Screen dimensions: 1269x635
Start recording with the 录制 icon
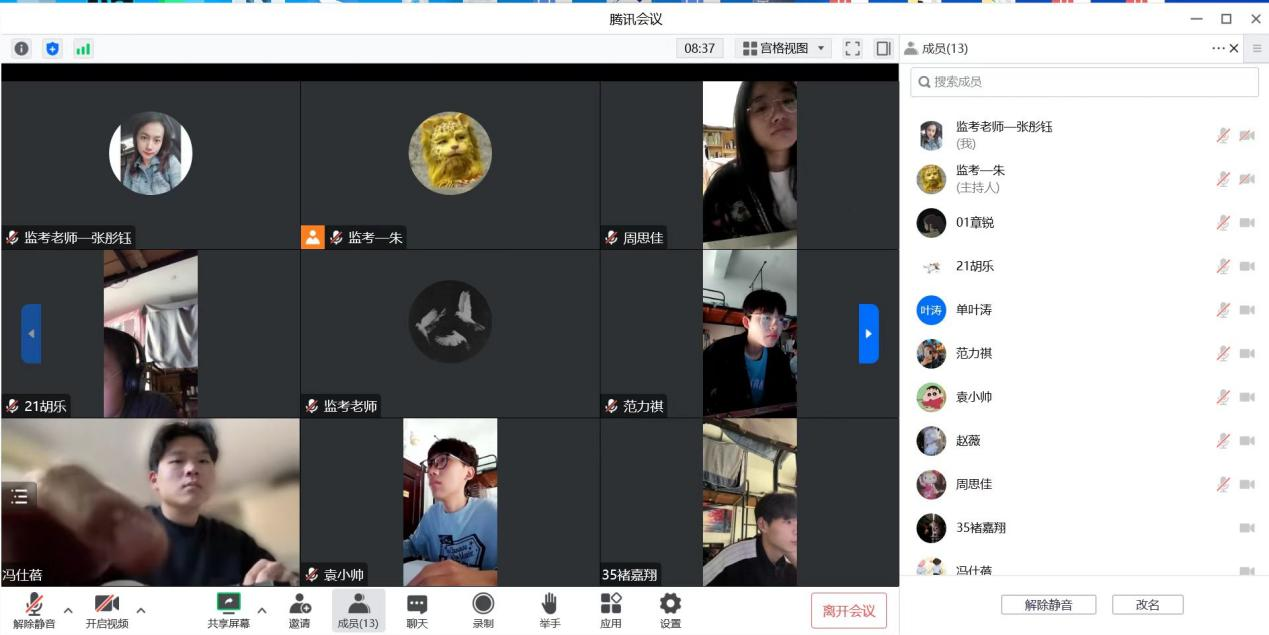[x=483, y=610]
